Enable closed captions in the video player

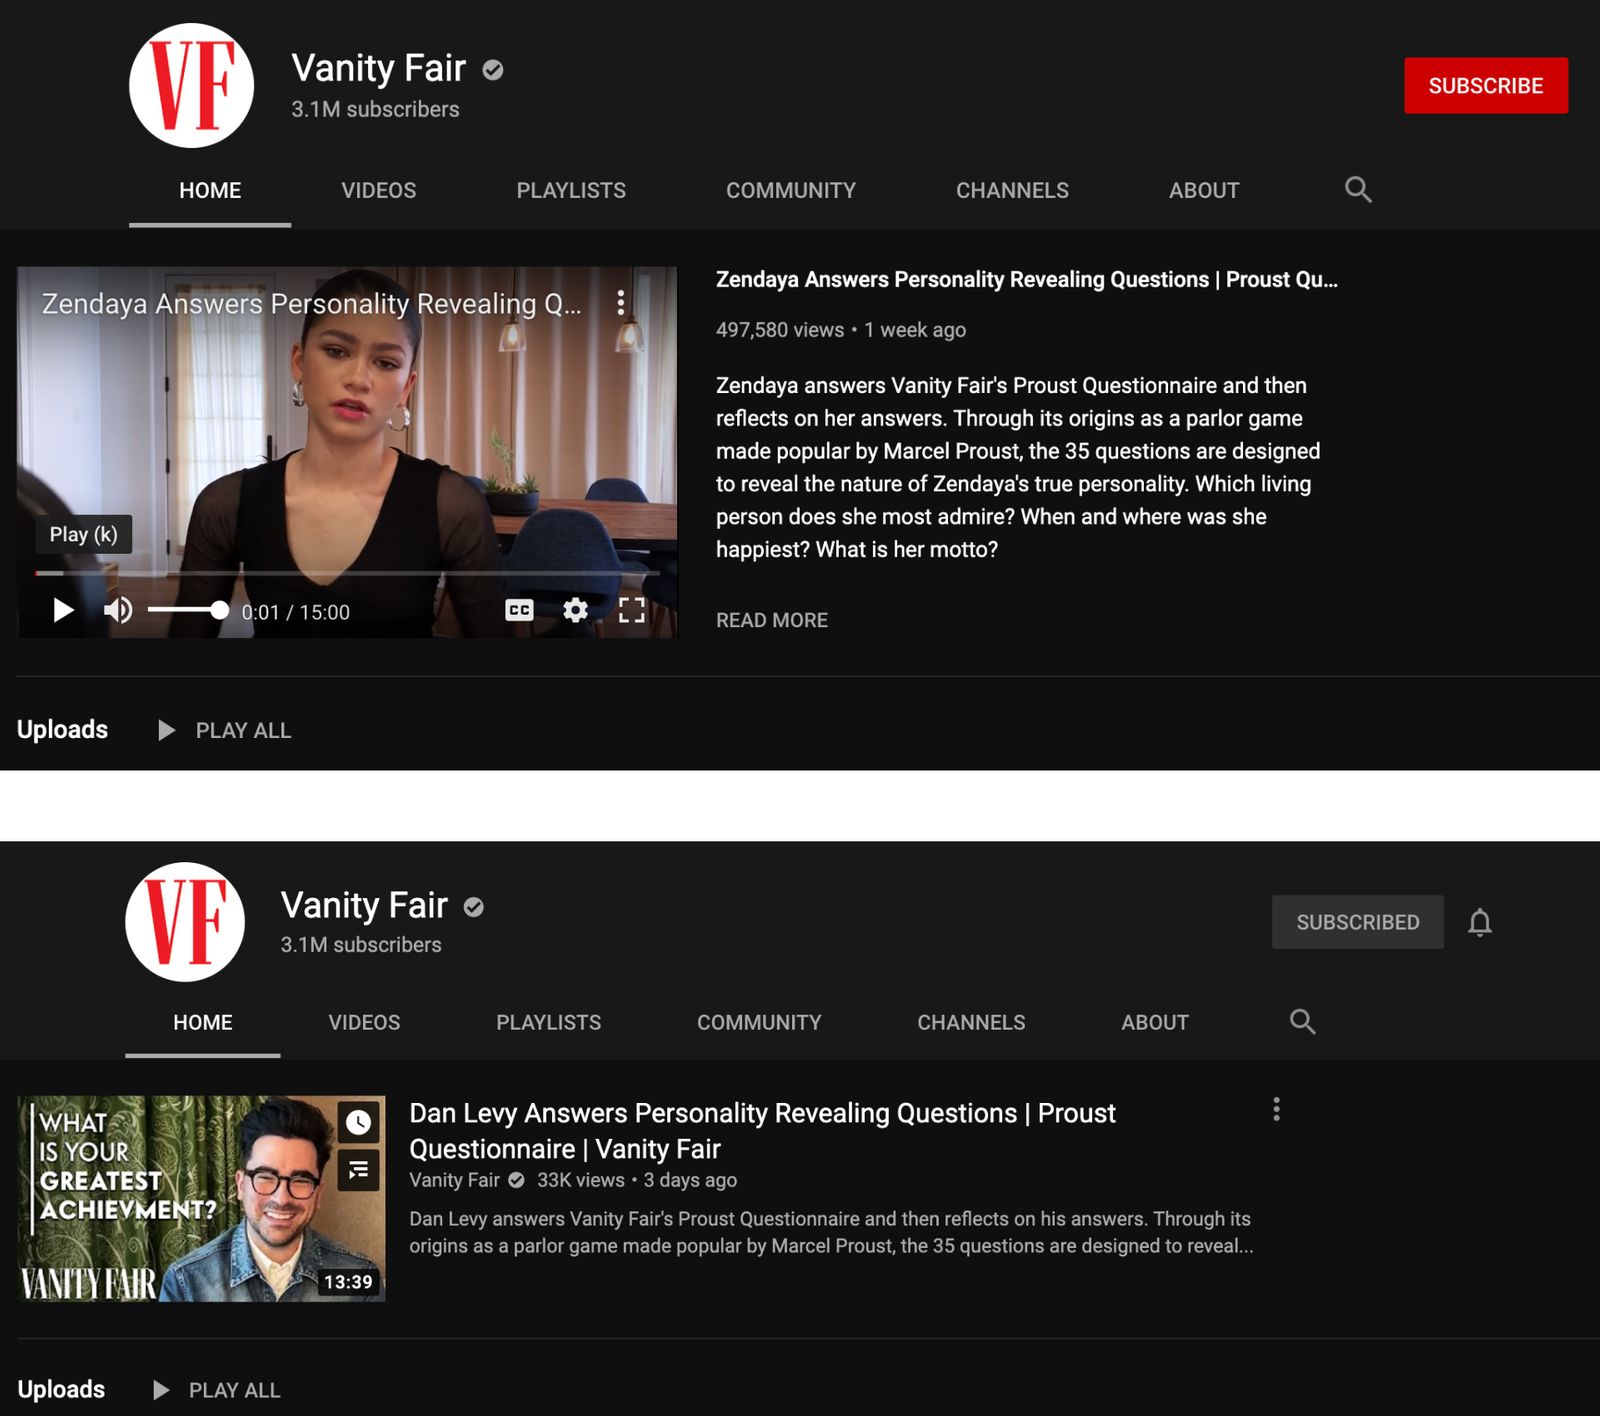pyautogui.click(x=517, y=611)
